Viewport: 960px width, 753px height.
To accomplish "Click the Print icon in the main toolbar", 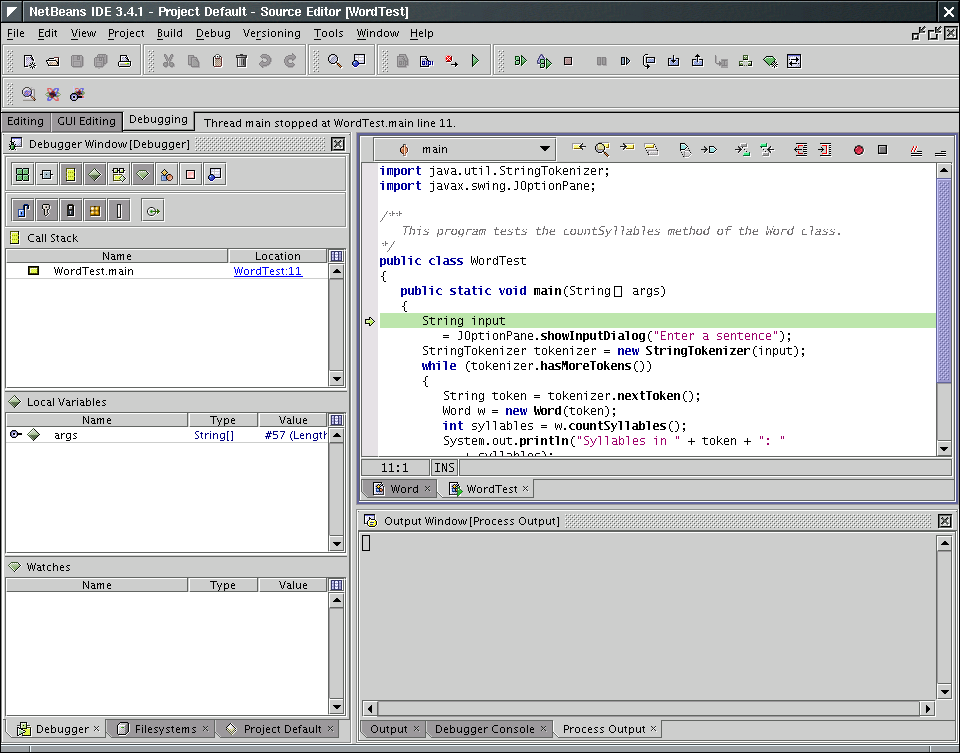I will [124, 61].
